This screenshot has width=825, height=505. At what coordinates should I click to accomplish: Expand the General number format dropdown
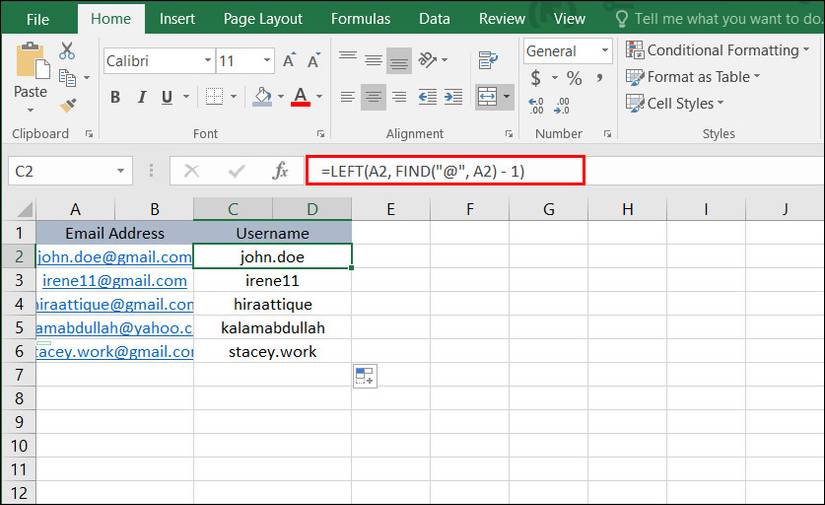click(605, 51)
